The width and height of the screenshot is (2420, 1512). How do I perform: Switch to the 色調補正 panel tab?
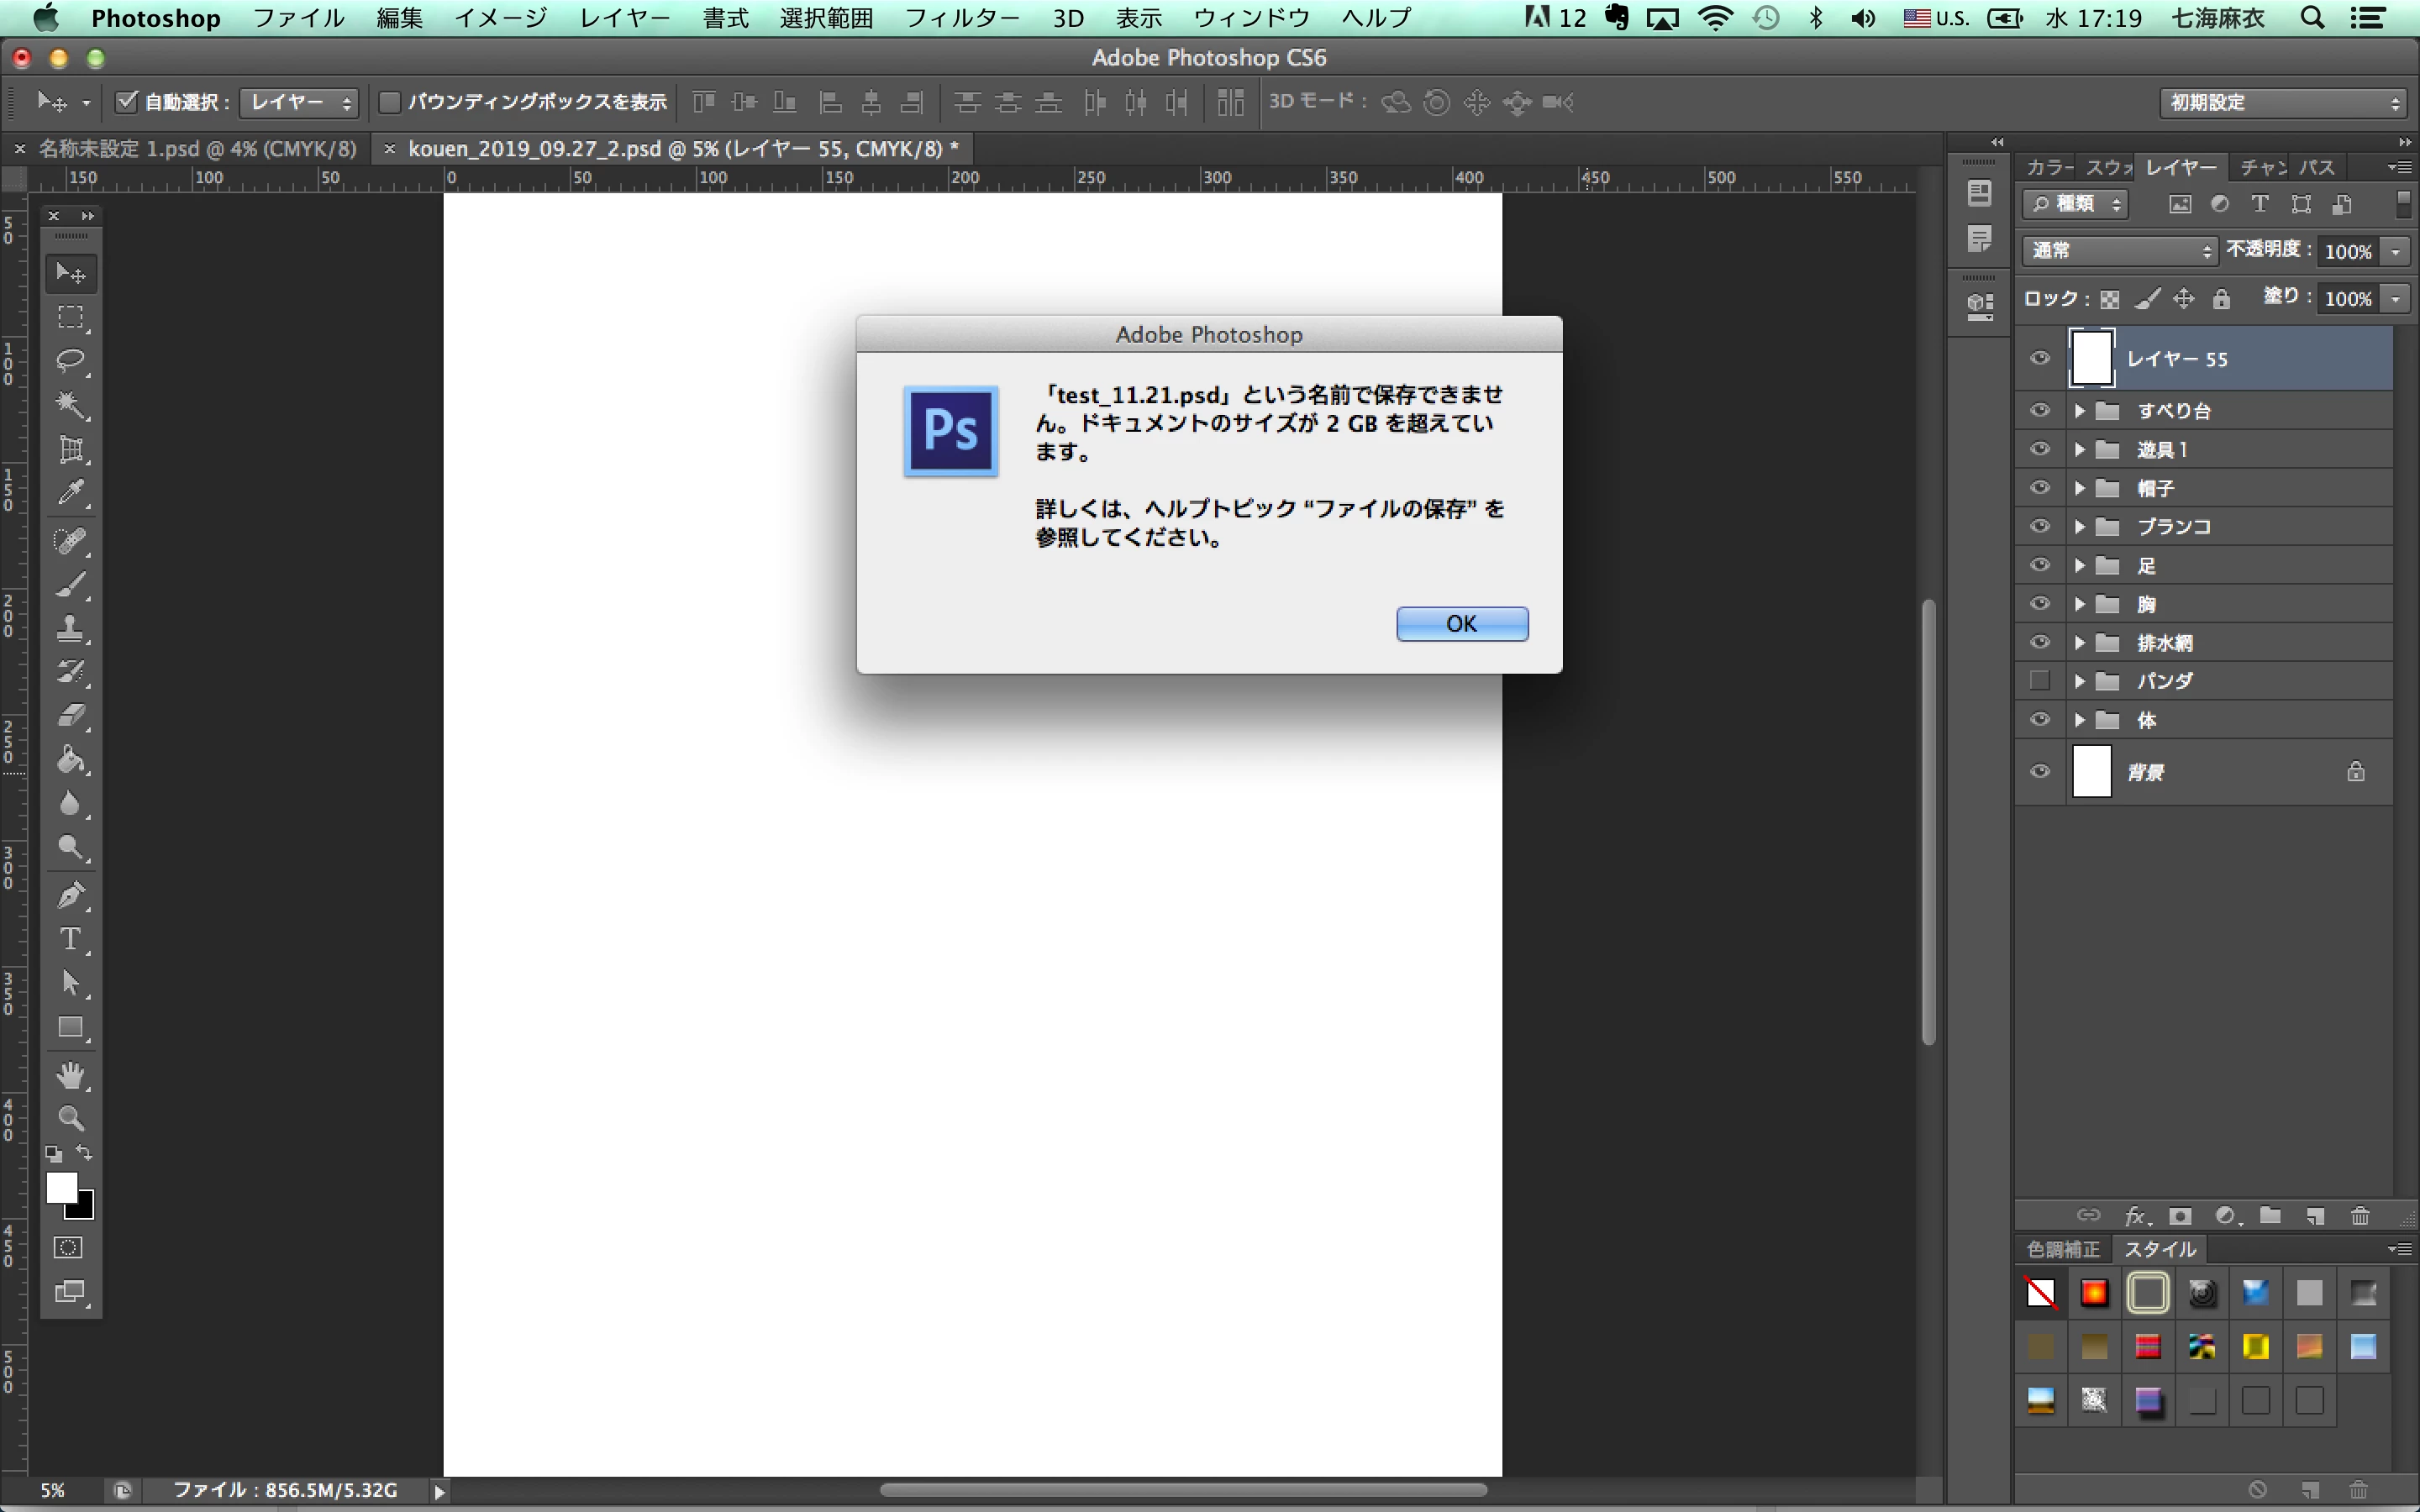[x=2063, y=1249]
